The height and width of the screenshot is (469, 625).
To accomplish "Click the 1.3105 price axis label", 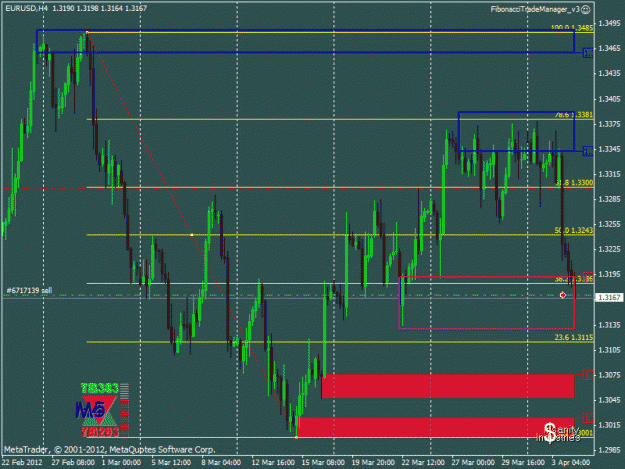I will click(609, 350).
